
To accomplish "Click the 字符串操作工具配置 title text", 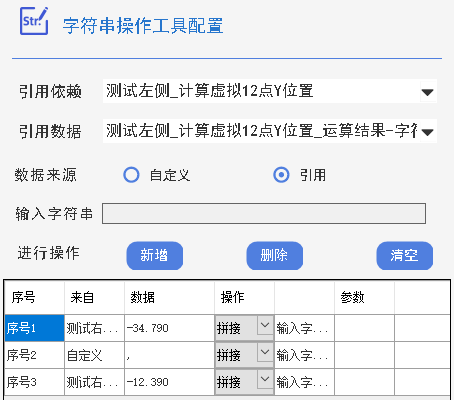I will (x=143, y=26).
